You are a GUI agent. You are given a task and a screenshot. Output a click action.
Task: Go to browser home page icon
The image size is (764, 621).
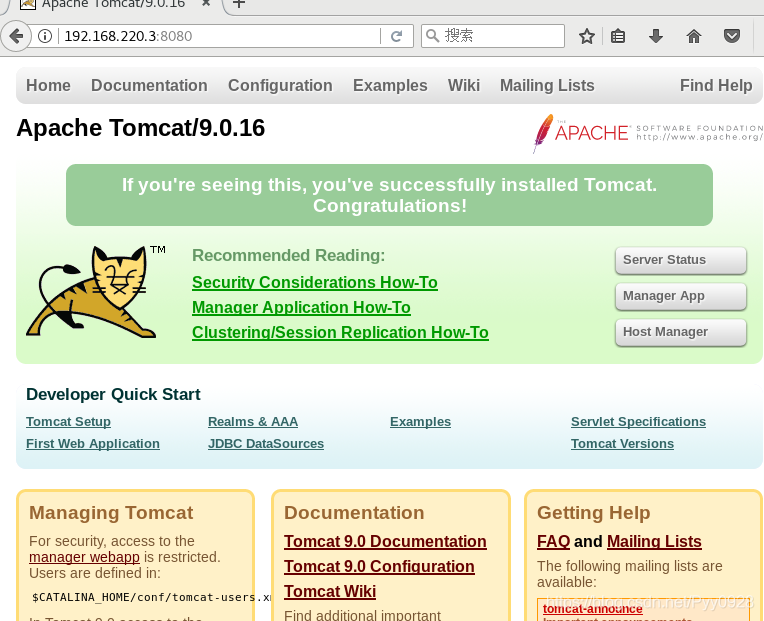[694, 36]
